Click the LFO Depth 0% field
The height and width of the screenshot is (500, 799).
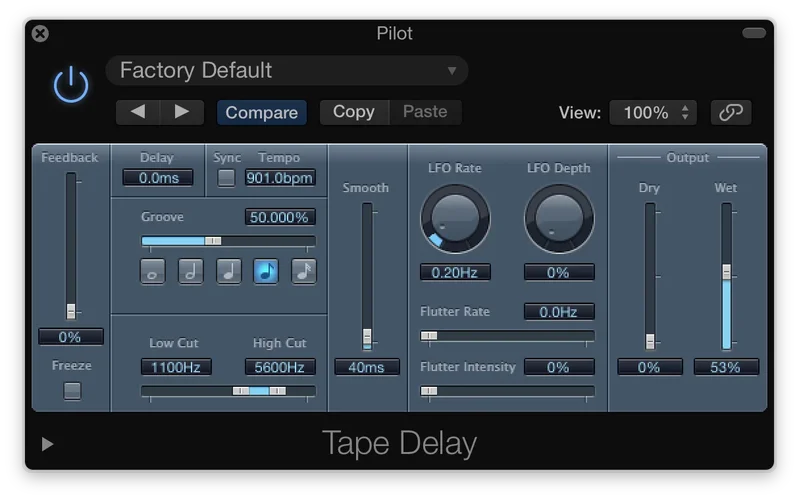pos(559,272)
